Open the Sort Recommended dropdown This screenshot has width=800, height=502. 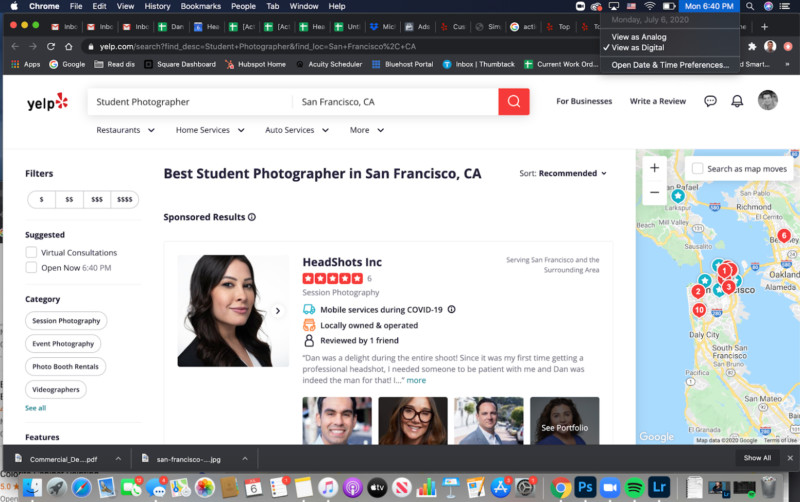coord(563,173)
